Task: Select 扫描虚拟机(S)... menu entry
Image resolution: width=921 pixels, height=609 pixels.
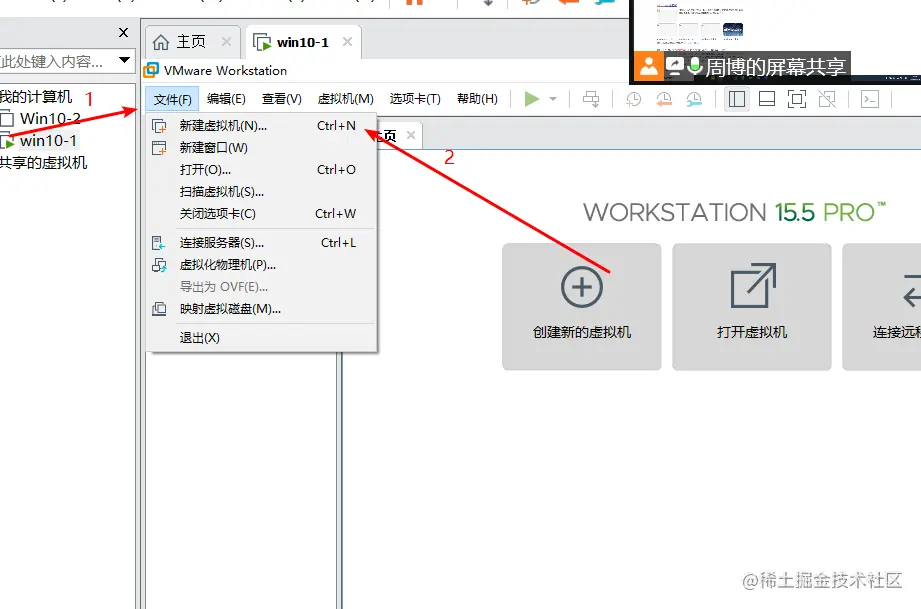Action: pyautogui.click(x=261, y=191)
